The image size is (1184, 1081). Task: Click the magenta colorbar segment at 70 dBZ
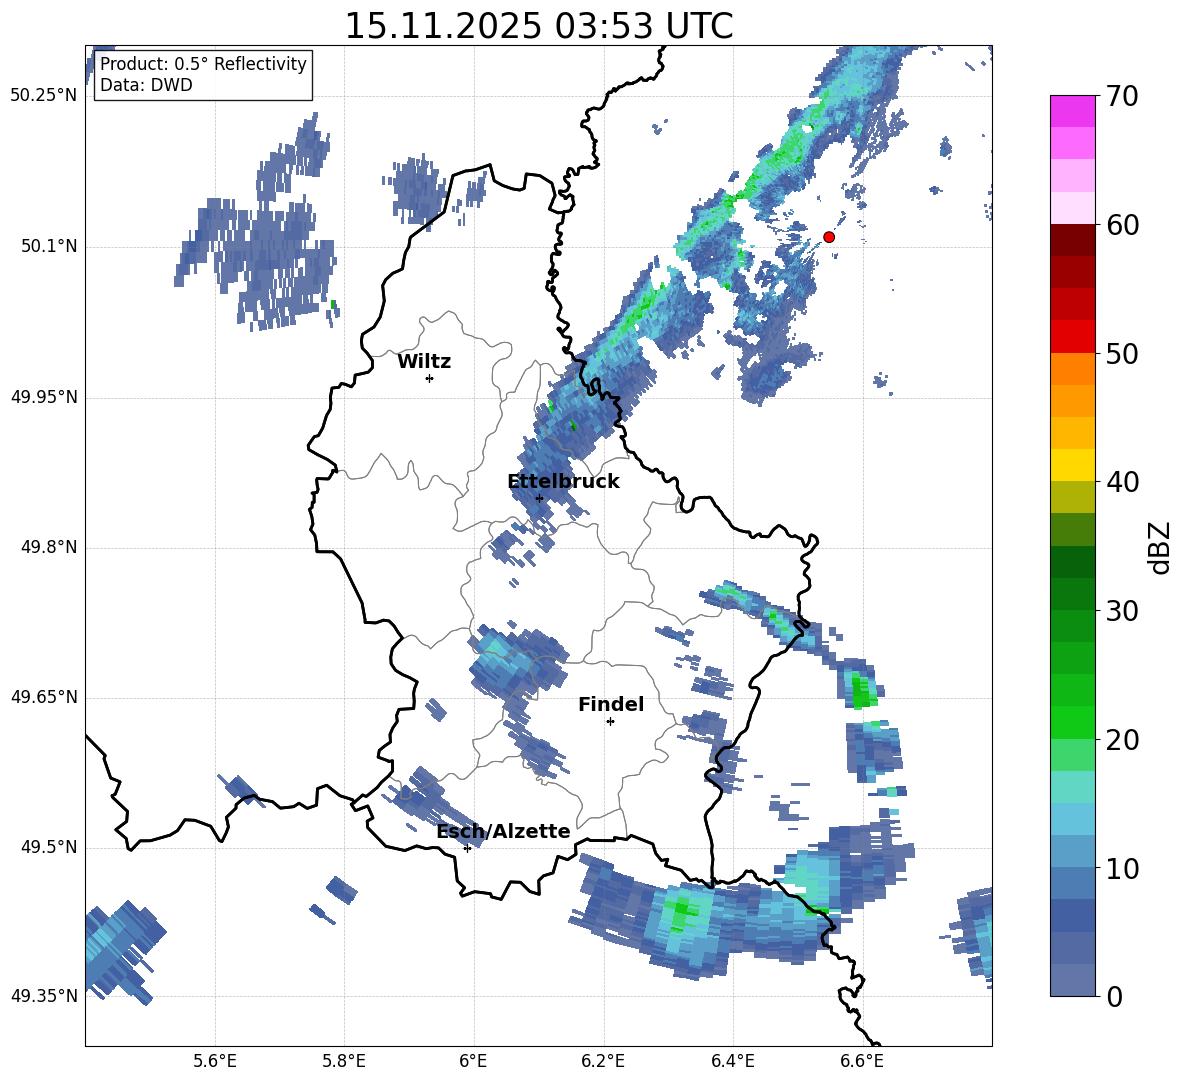pos(1072,111)
